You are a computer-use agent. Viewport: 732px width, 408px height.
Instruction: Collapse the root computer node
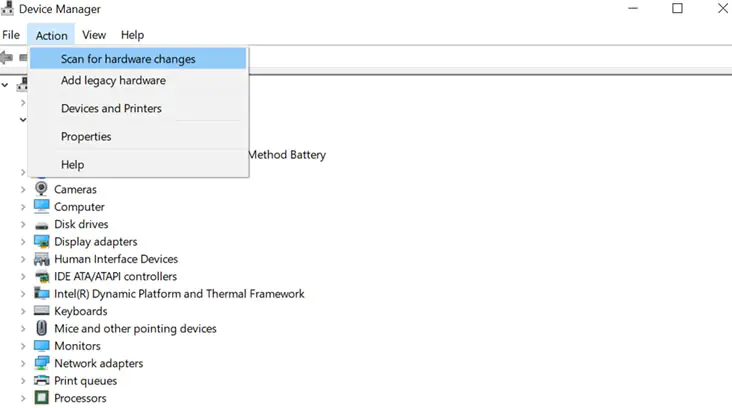pos(5,85)
